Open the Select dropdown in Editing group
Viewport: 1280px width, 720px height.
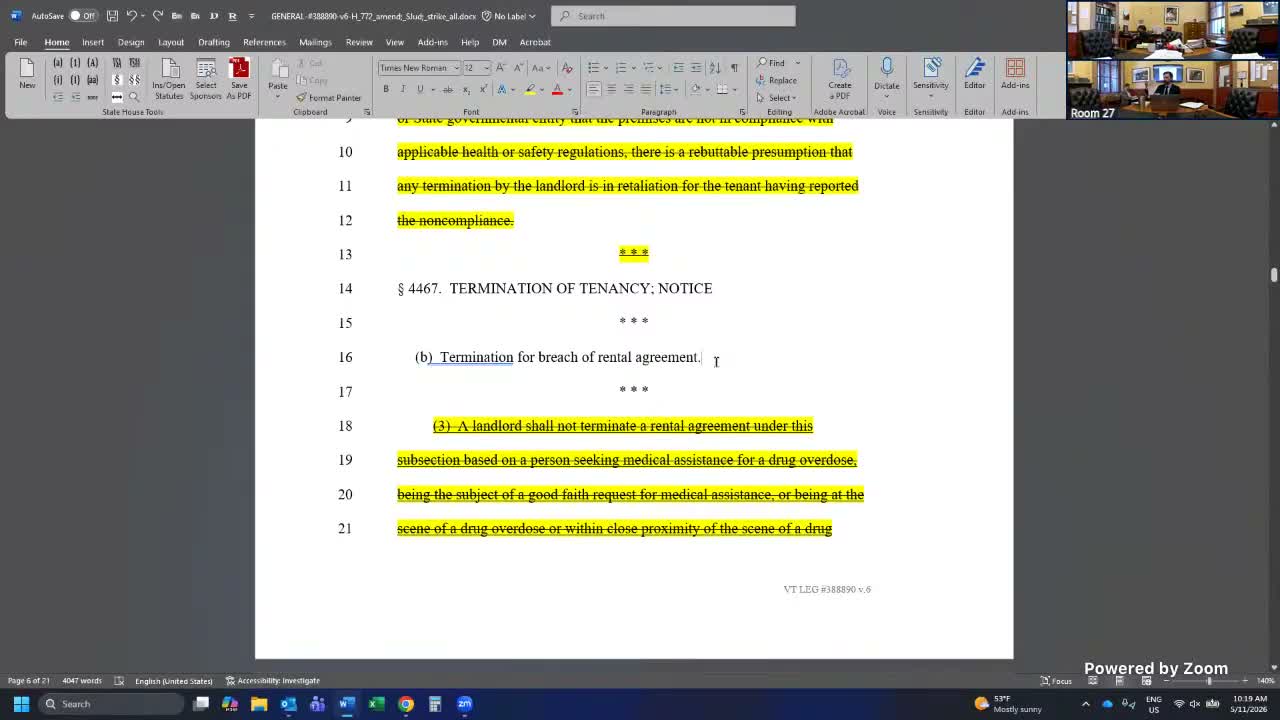(776, 98)
